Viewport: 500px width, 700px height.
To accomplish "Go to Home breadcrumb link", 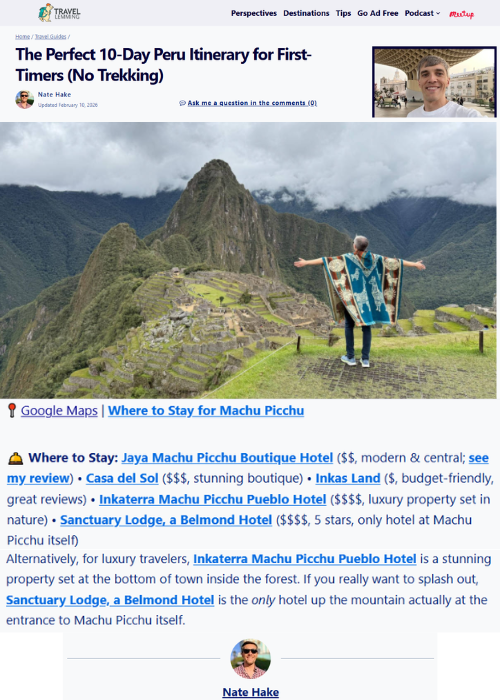I will coord(22,37).
